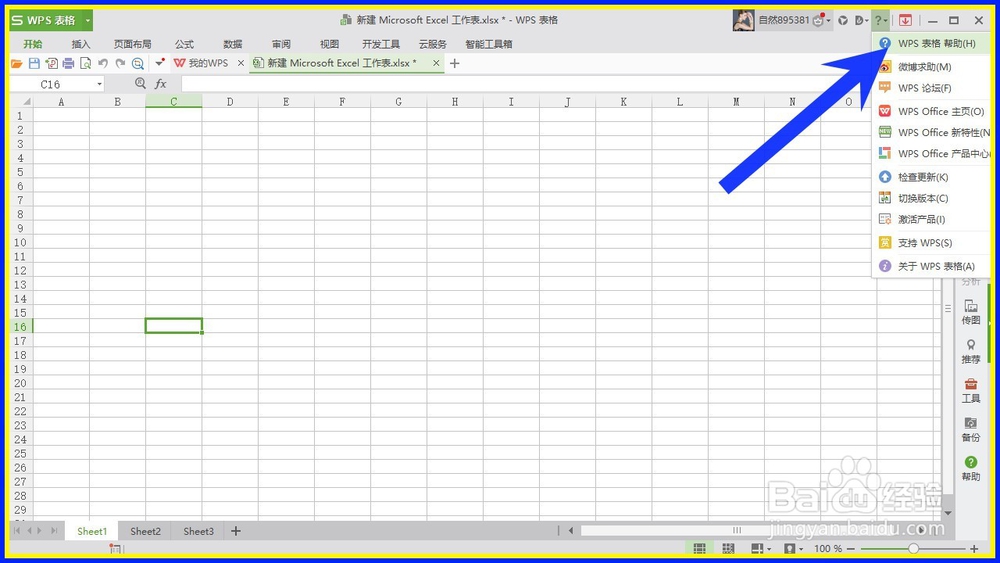Close the 我的WPS tab

coord(240,63)
